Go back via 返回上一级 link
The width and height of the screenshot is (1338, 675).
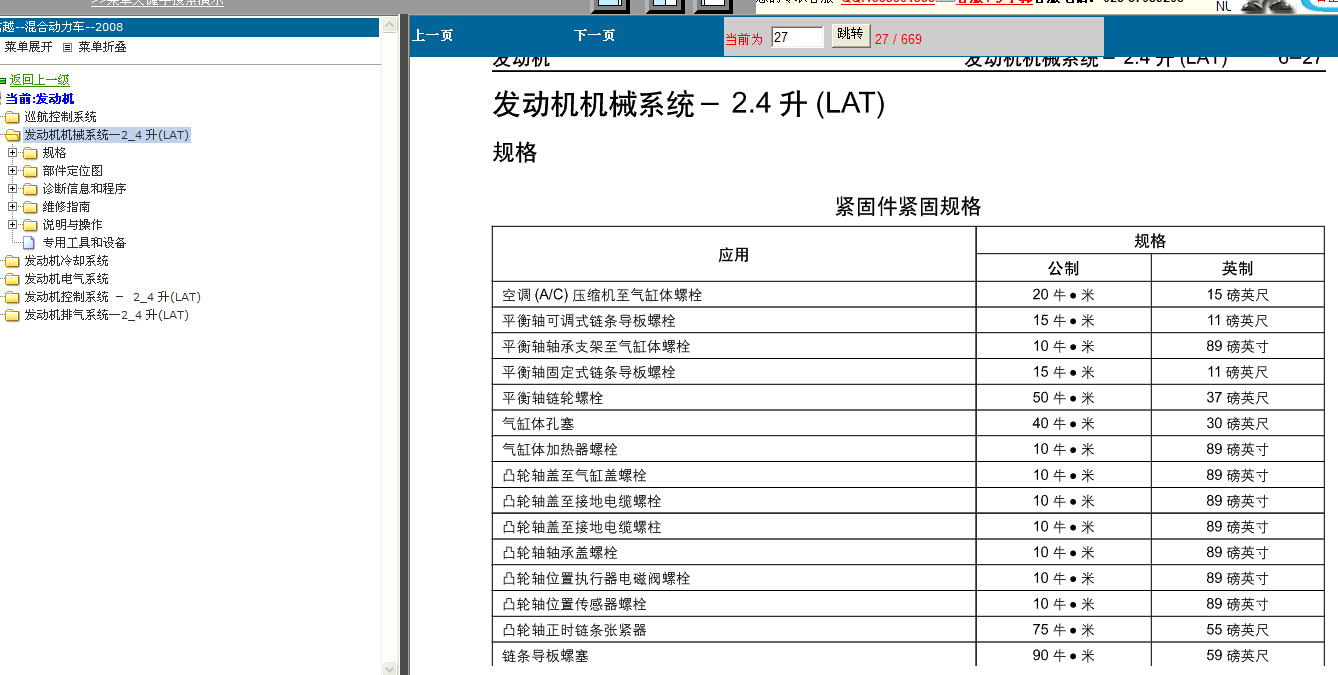pyautogui.click(x=39, y=80)
